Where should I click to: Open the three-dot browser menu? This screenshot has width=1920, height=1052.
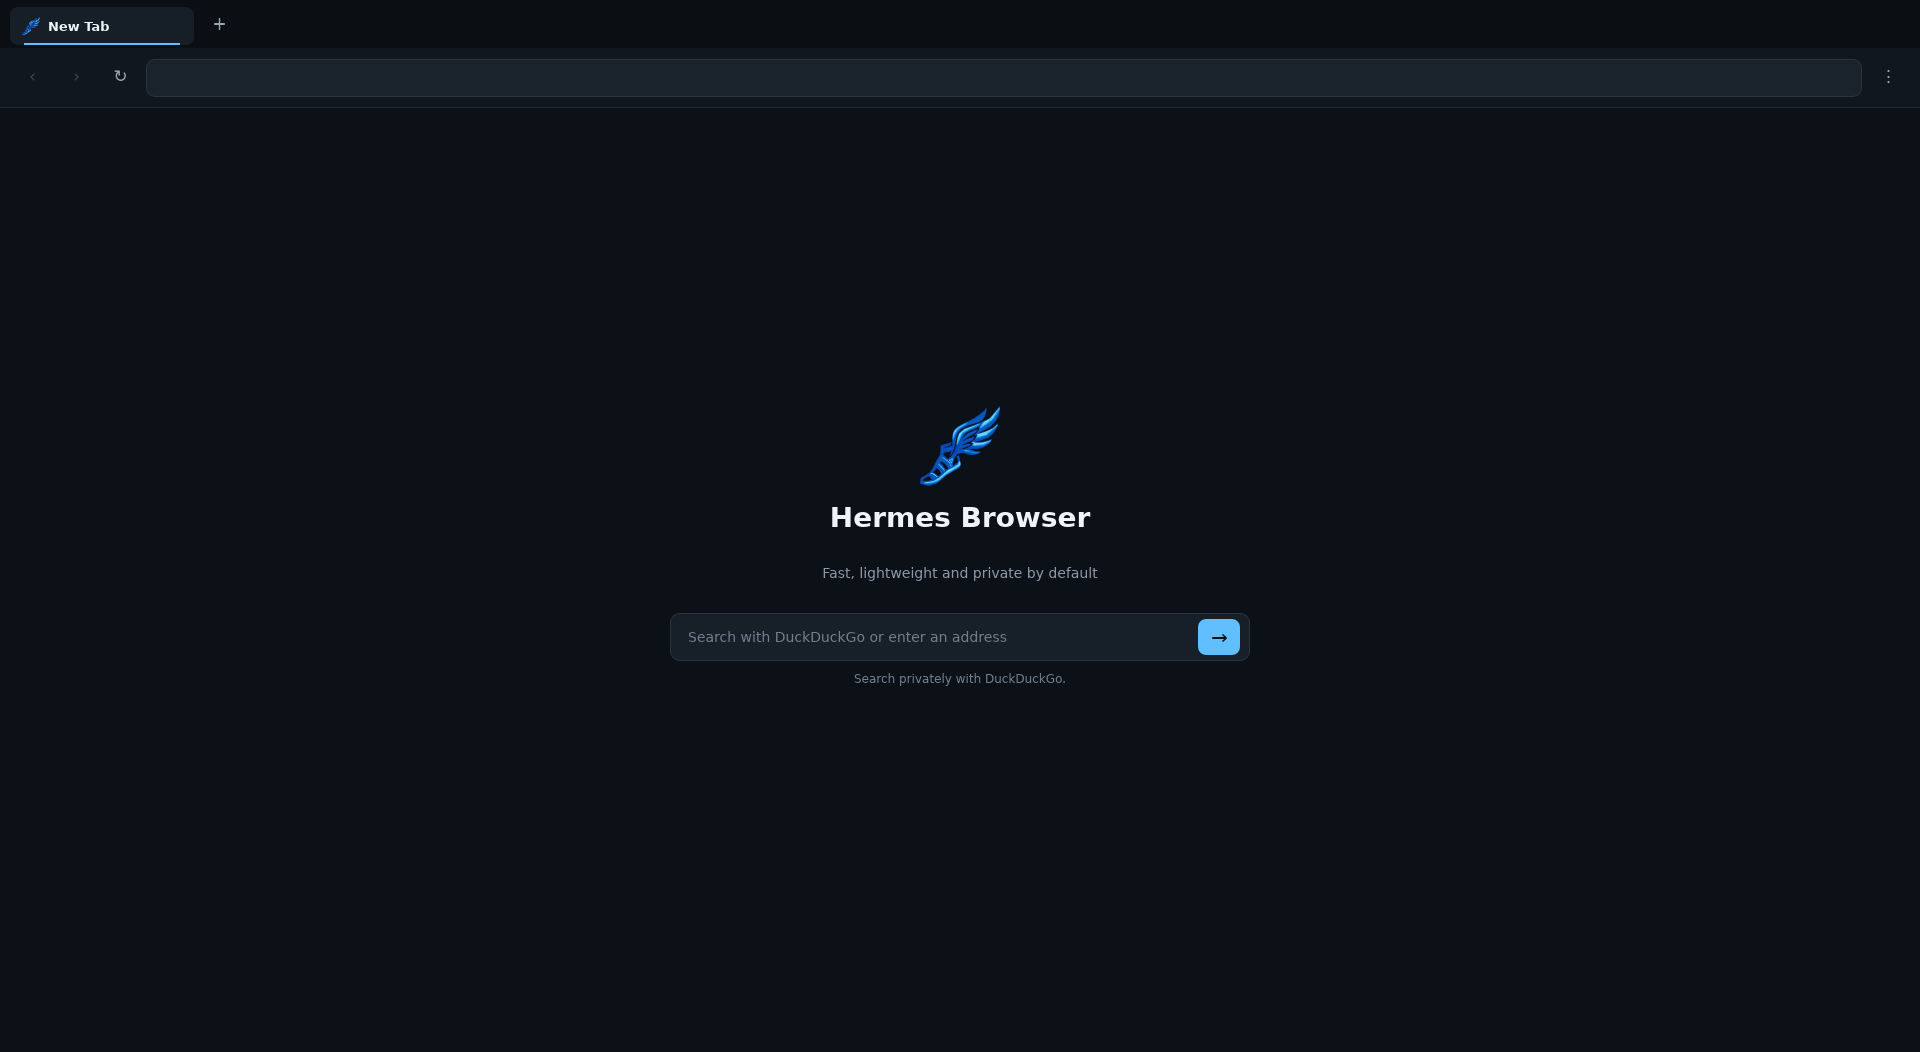(1888, 77)
